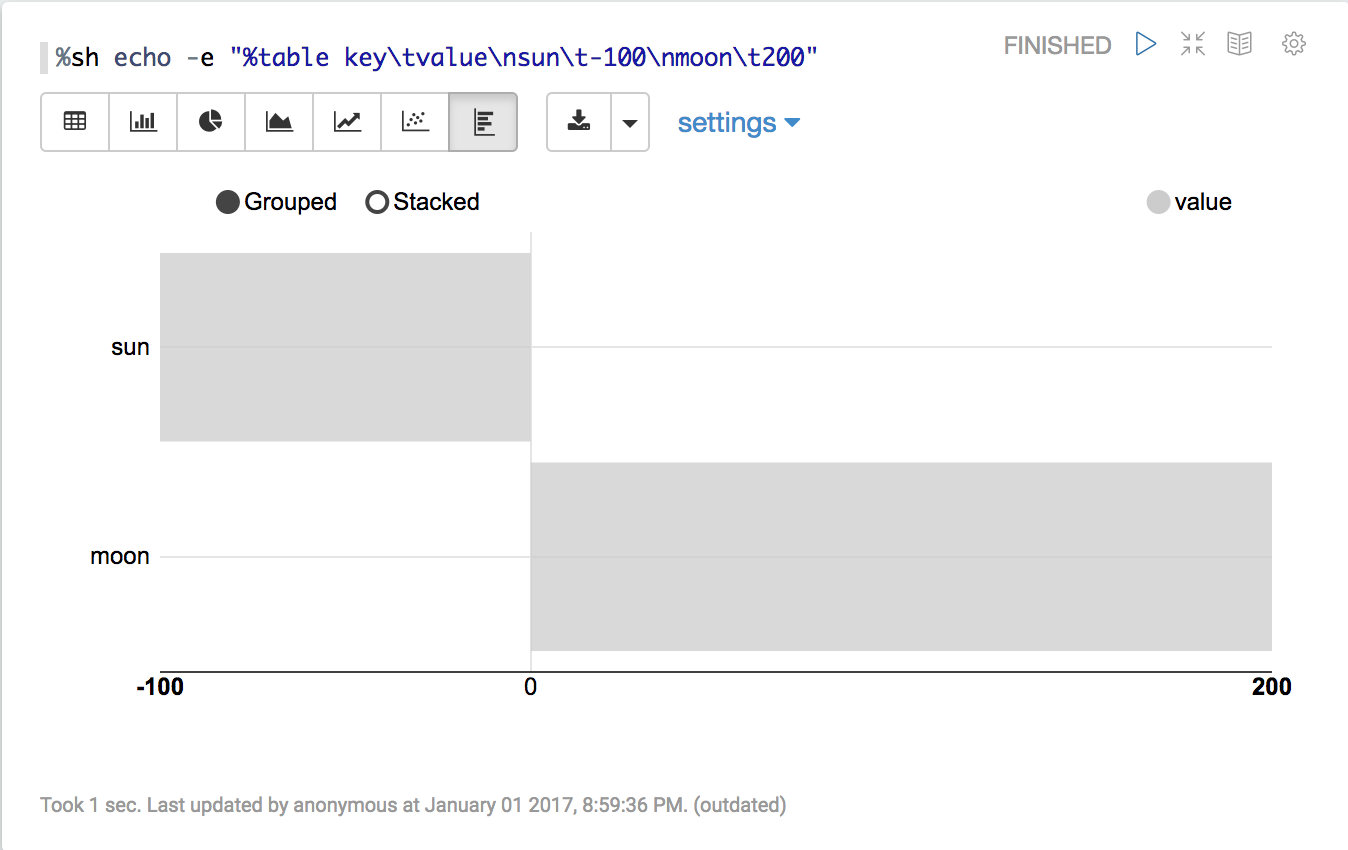
Task: Click the moon bar in the chart
Action: click(900, 556)
